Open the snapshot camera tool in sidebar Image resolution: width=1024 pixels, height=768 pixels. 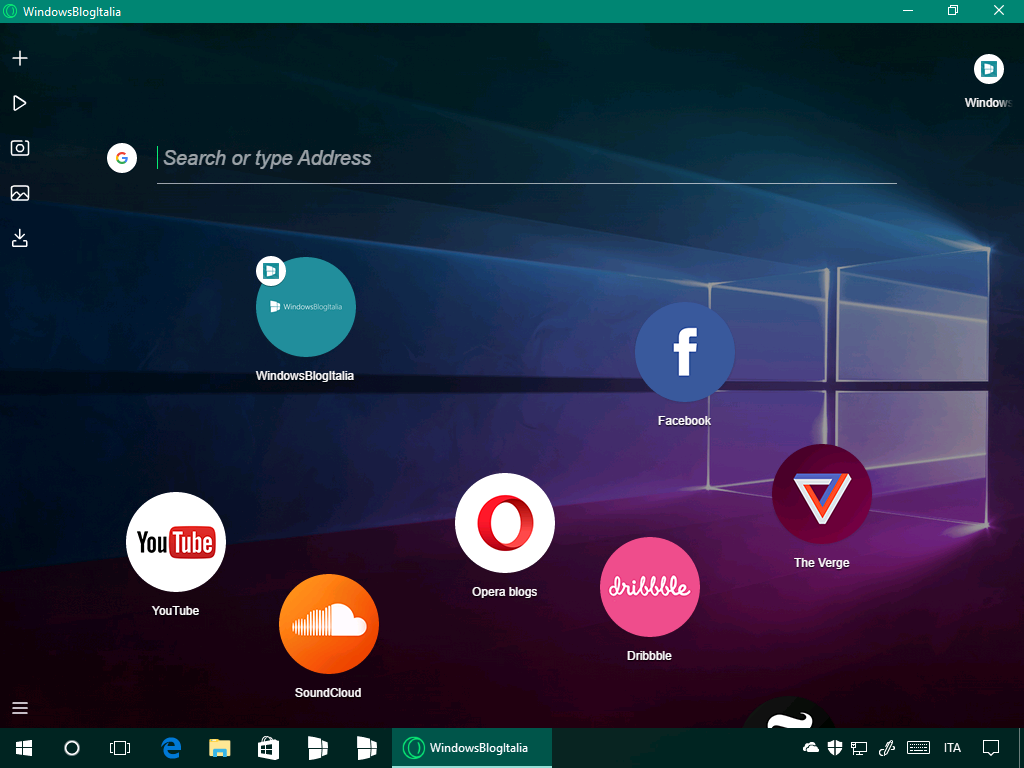pyautogui.click(x=20, y=148)
